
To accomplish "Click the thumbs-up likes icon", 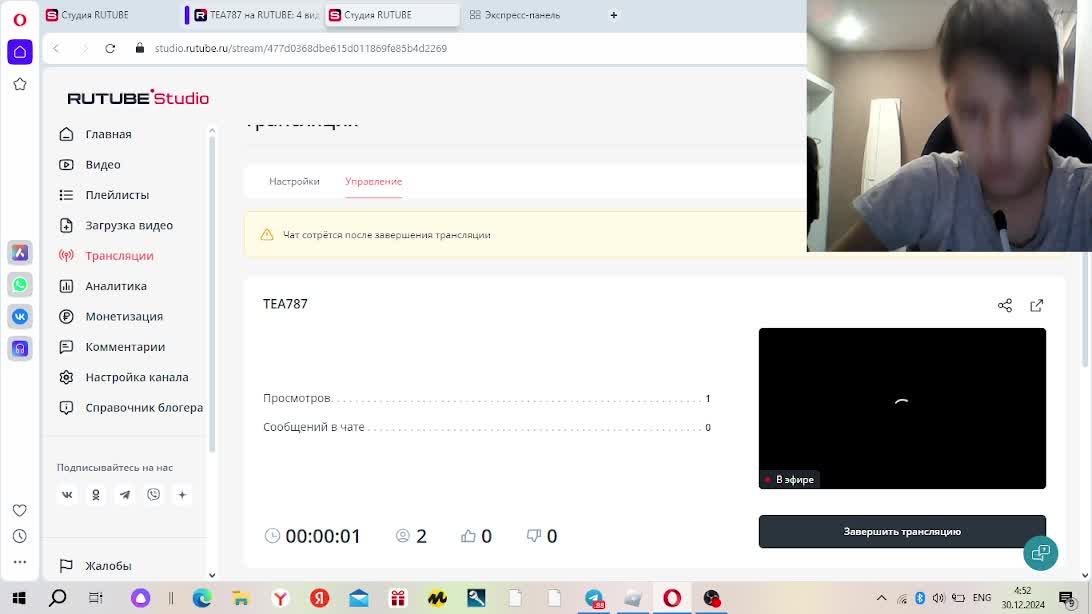I will coord(468,536).
